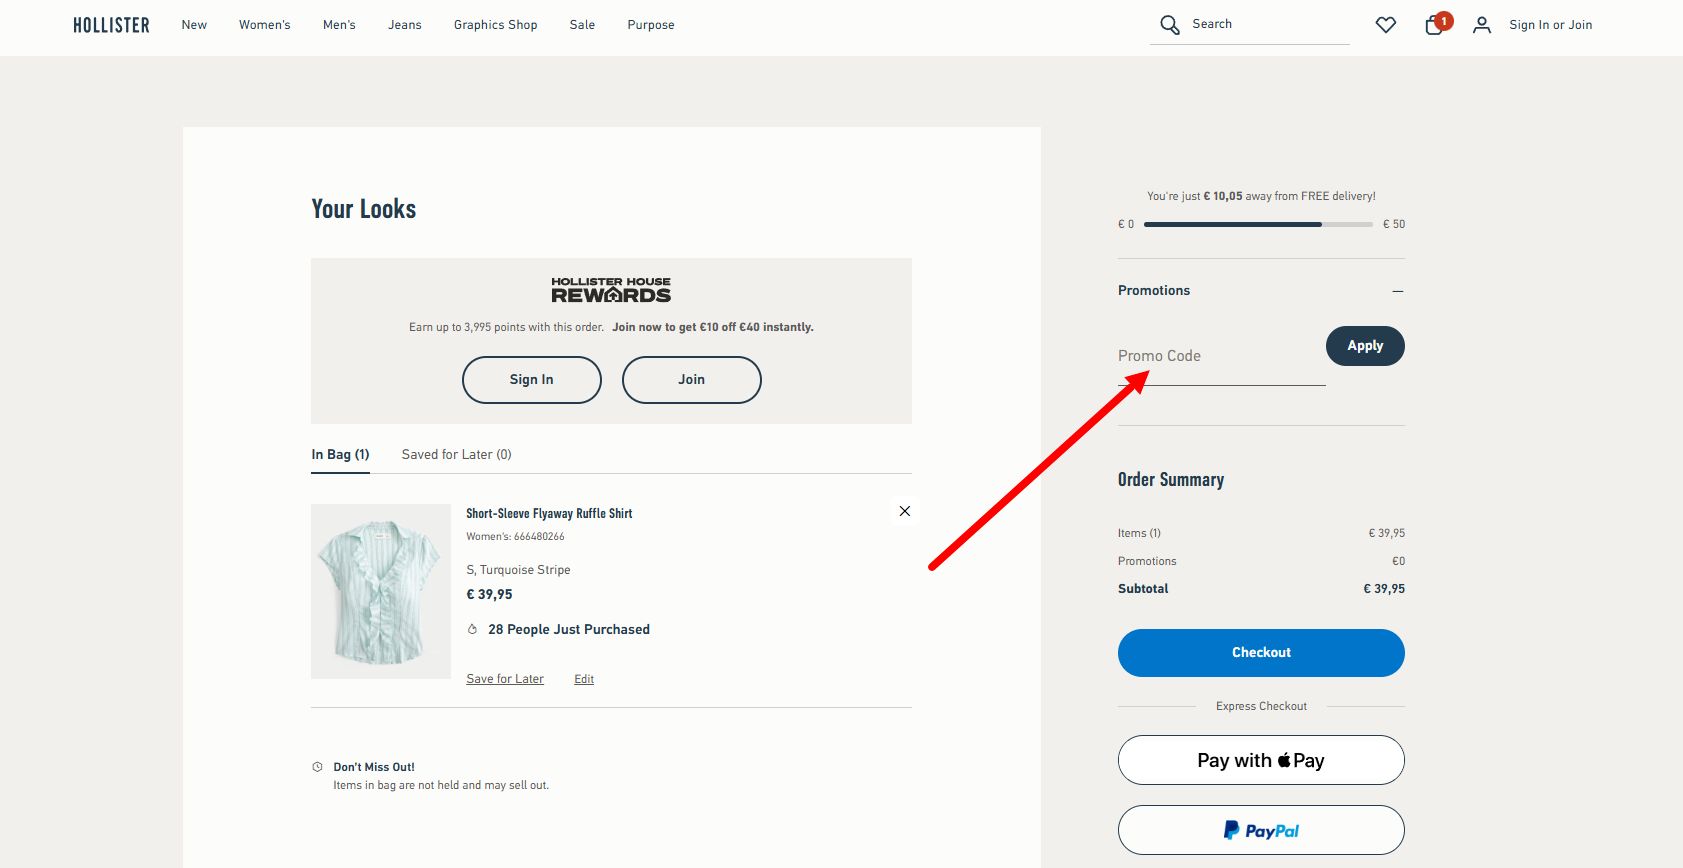
Task: Pay with Apple Pay
Action: [1261, 760]
